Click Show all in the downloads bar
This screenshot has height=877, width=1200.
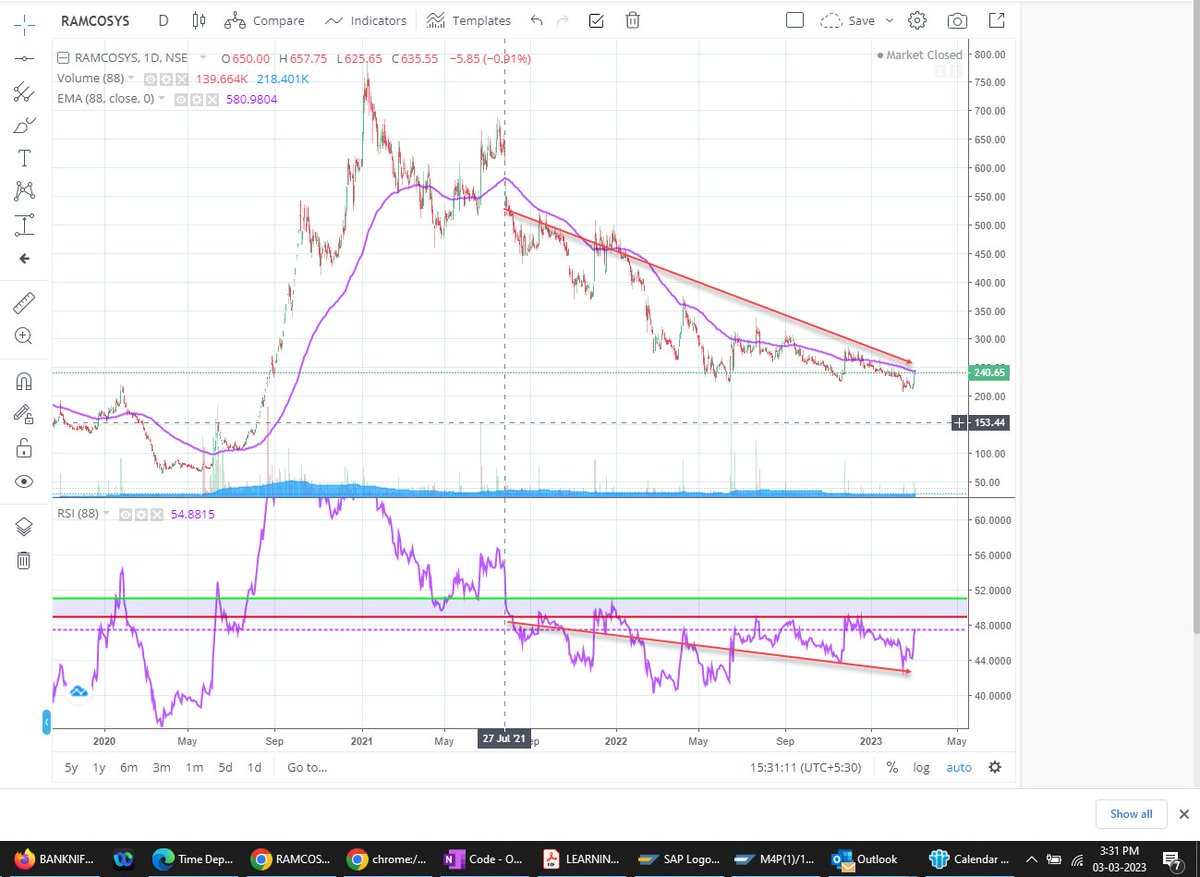[x=1131, y=814]
